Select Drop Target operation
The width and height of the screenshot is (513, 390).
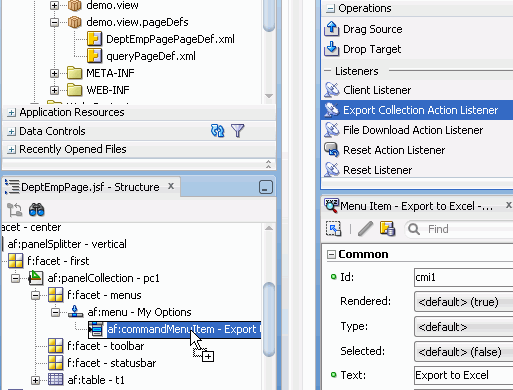[x=372, y=49]
